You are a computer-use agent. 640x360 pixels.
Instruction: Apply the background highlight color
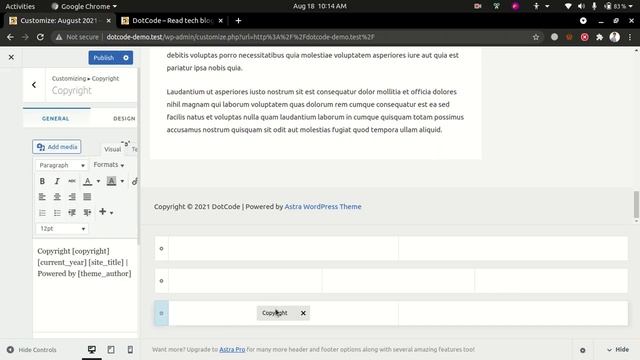pyautogui.click(x=111, y=181)
